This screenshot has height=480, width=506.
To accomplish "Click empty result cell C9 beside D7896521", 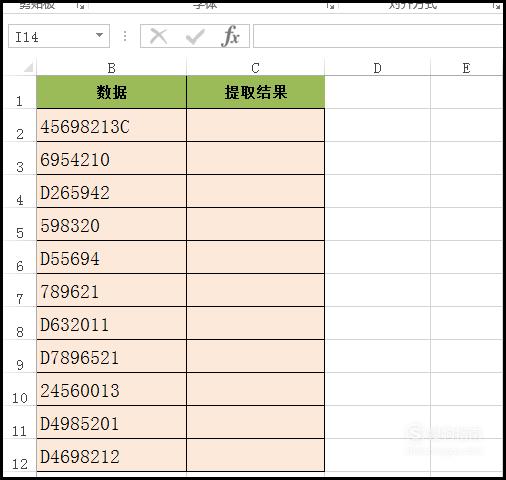I will pyautogui.click(x=255, y=356).
